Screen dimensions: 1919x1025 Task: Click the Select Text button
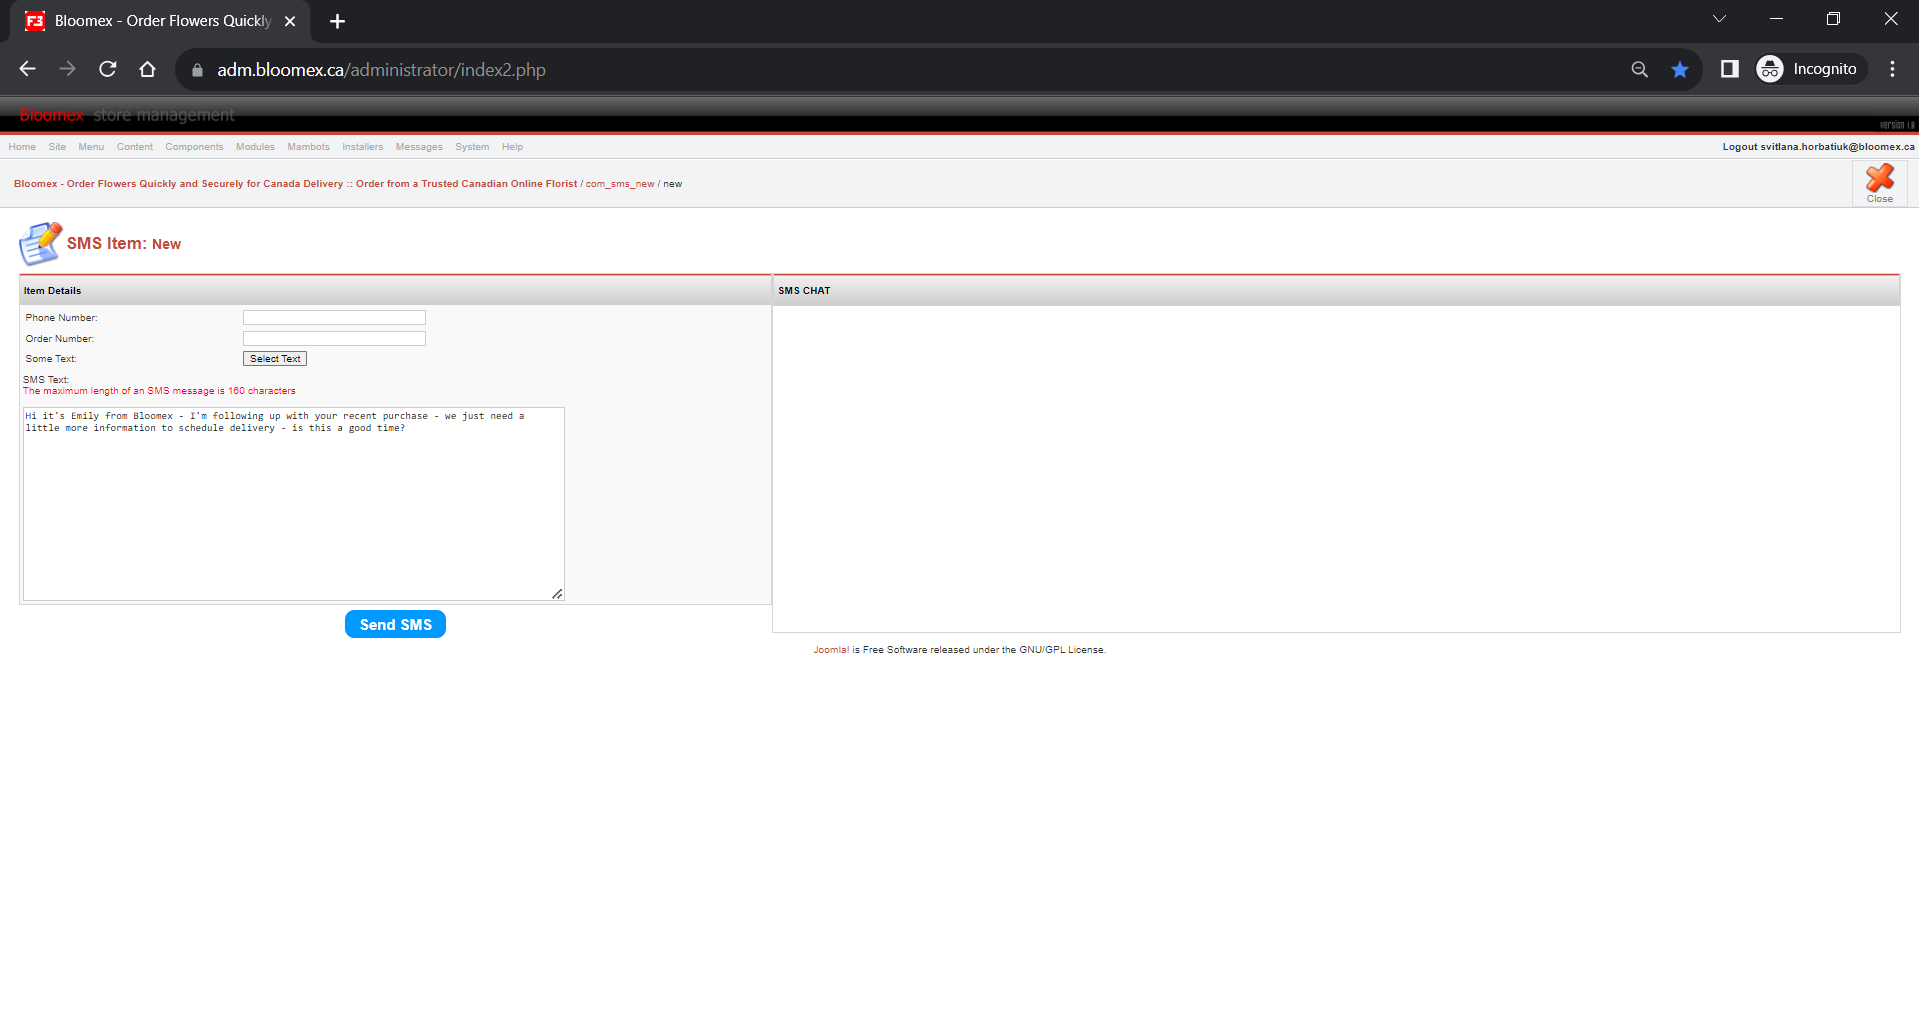point(275,359)
